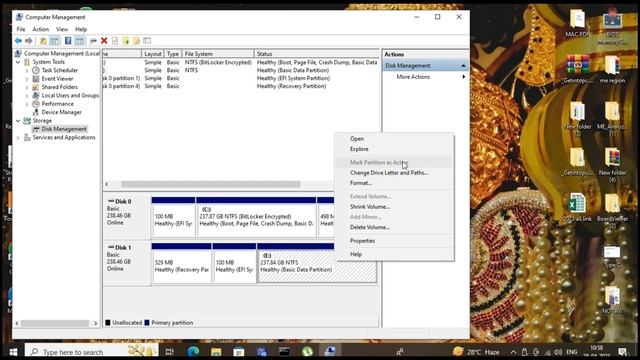Choose Open in the context menu
This screenshot has height=360, width=640.
tap(394, 139)
